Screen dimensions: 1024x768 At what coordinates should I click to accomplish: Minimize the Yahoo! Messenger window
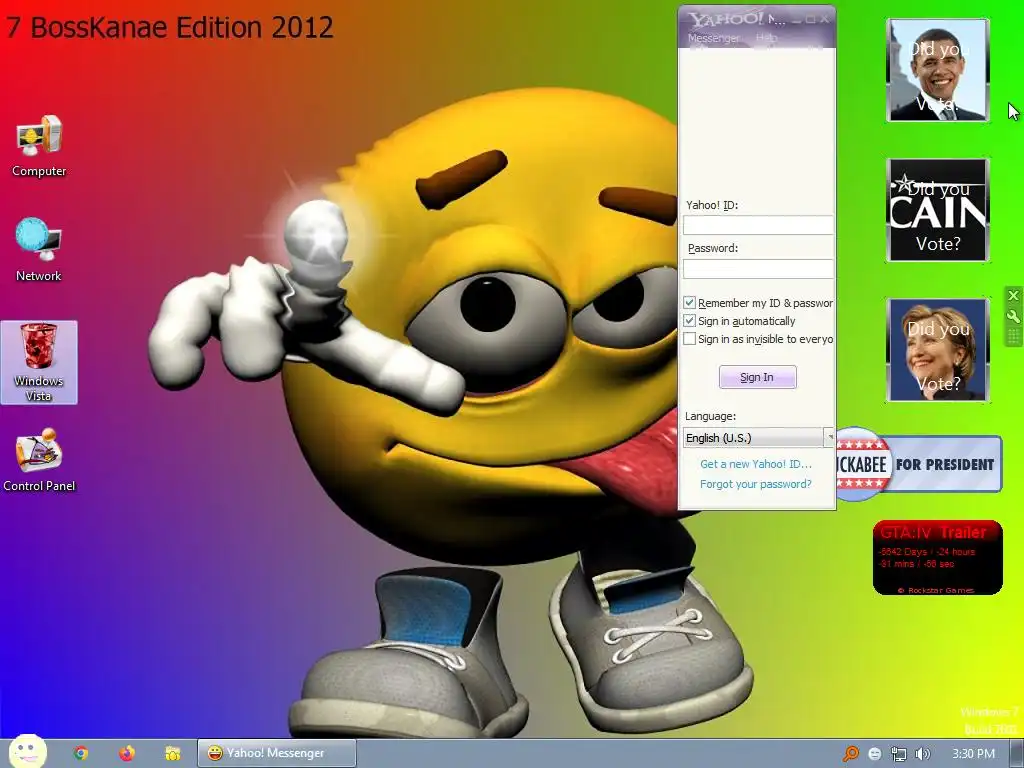[795, 19]
